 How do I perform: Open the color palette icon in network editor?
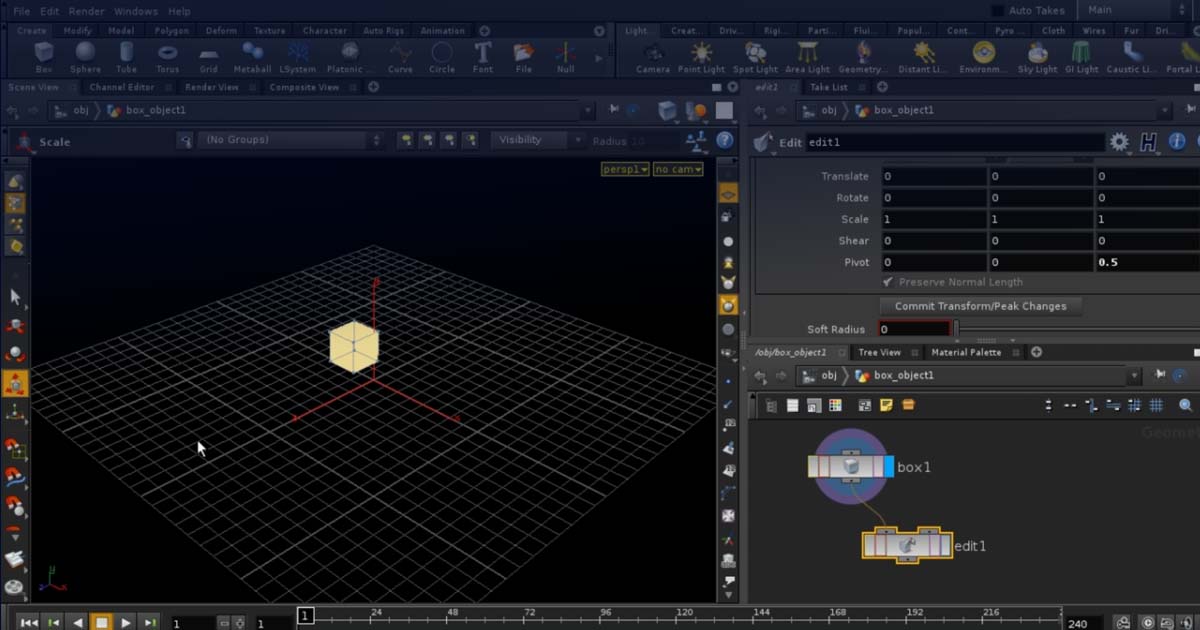pyautogui.click(x=835, y=405)
